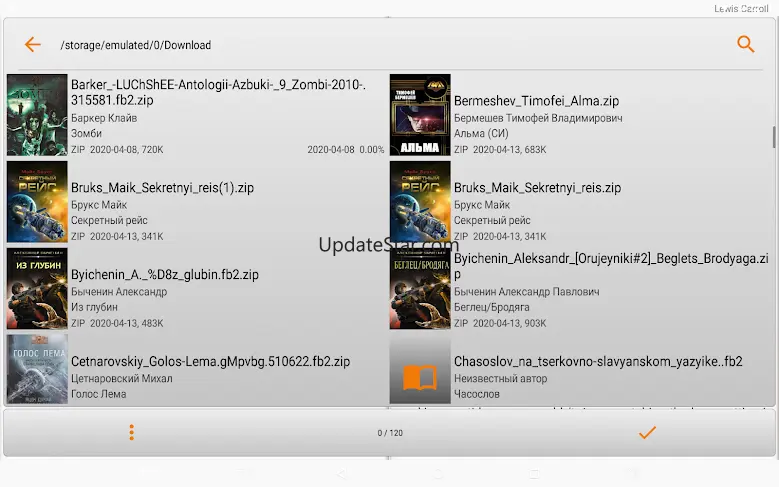Screen dimensions: 779x487
Task: Open cover of Bruks_Maik_Sekretnyi_reis(1).zip
Action: tap(37, 202)
